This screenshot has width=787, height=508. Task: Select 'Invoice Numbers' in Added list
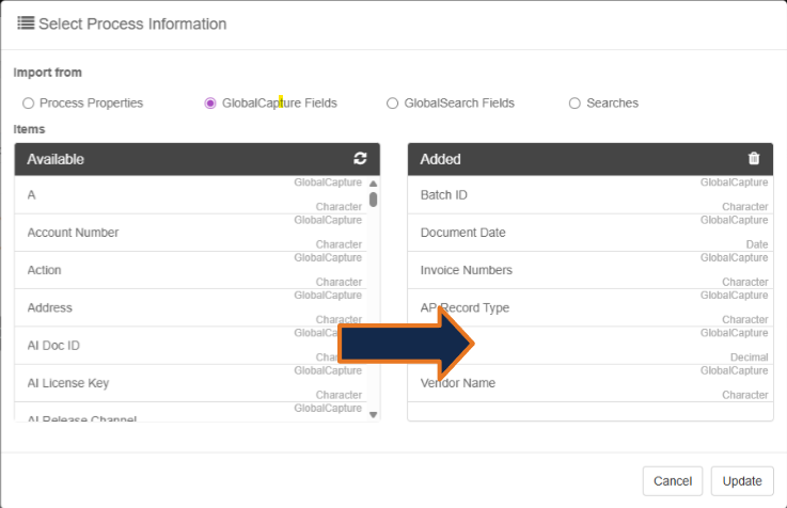coord(590,270)
